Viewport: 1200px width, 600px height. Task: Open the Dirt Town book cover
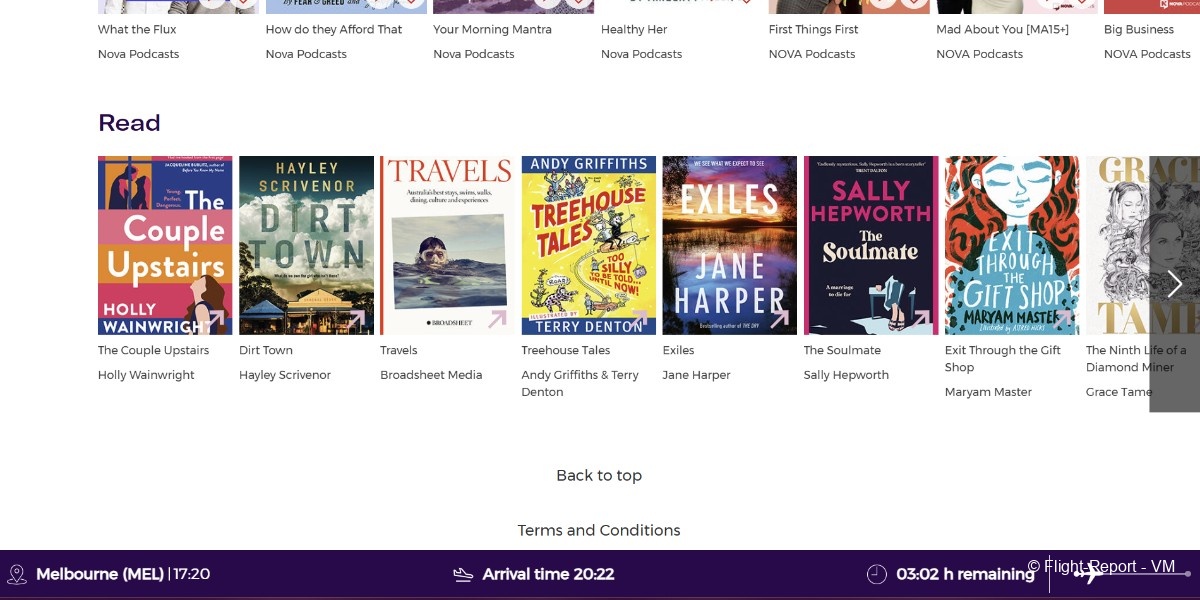306,245
